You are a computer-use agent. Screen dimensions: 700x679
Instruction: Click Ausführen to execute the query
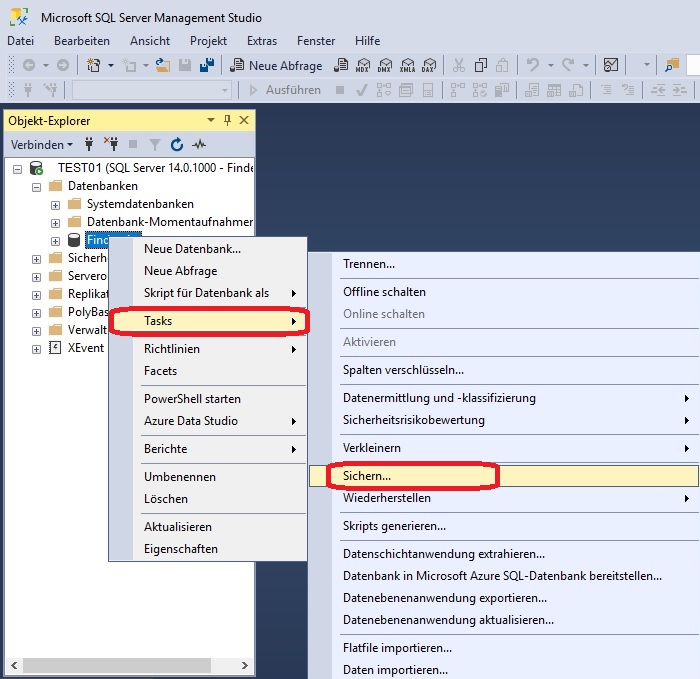pyautogui.click(x=285, y=90)
